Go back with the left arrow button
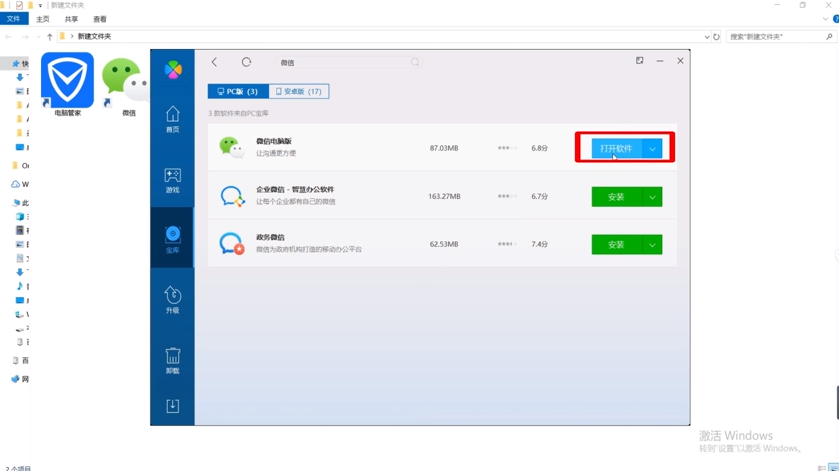The height and width of the screenshot is (471, 839). point(215,62)
